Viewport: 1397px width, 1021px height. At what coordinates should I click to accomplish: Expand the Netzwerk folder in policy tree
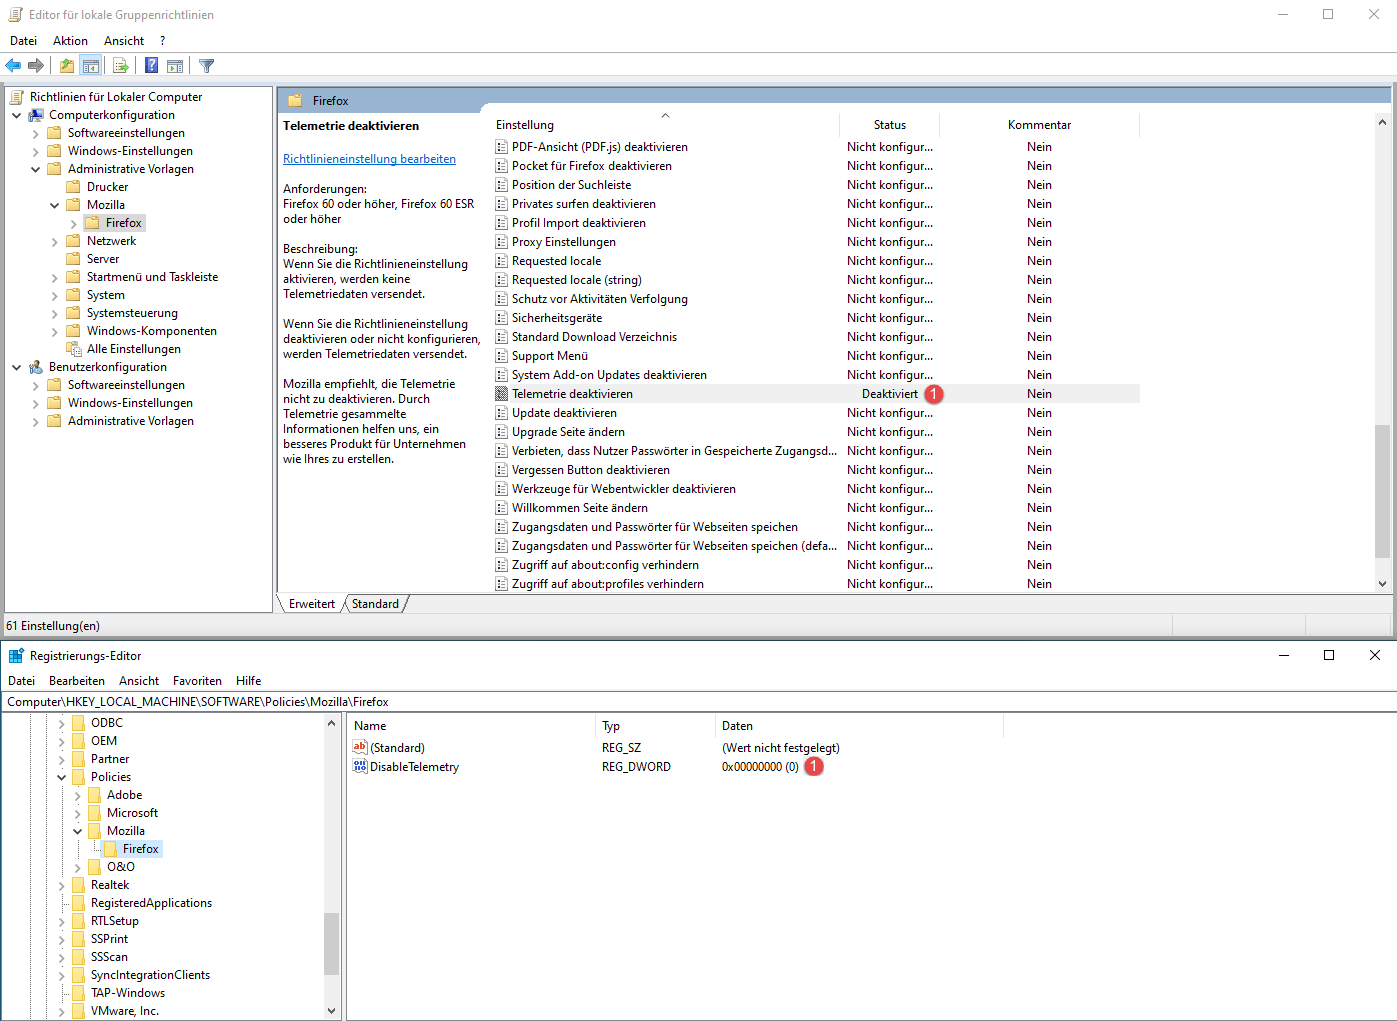click(55, 241)
